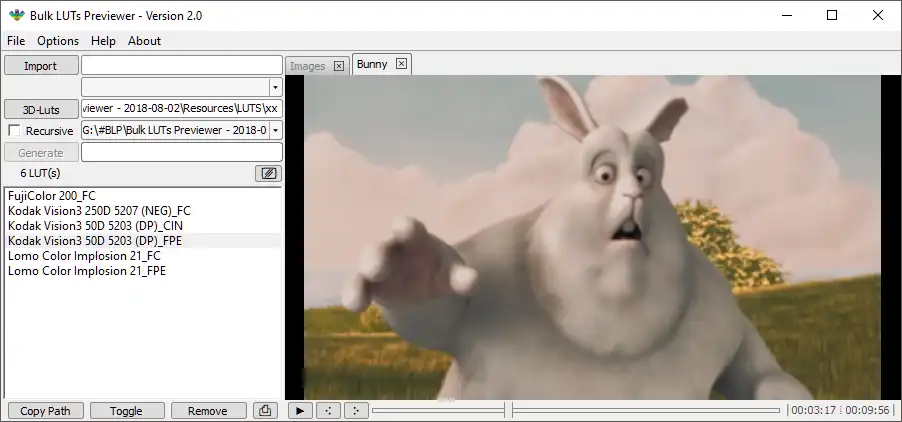The image size is (902, 422).
Task: Click the Remove button
Action: [208, 411]
